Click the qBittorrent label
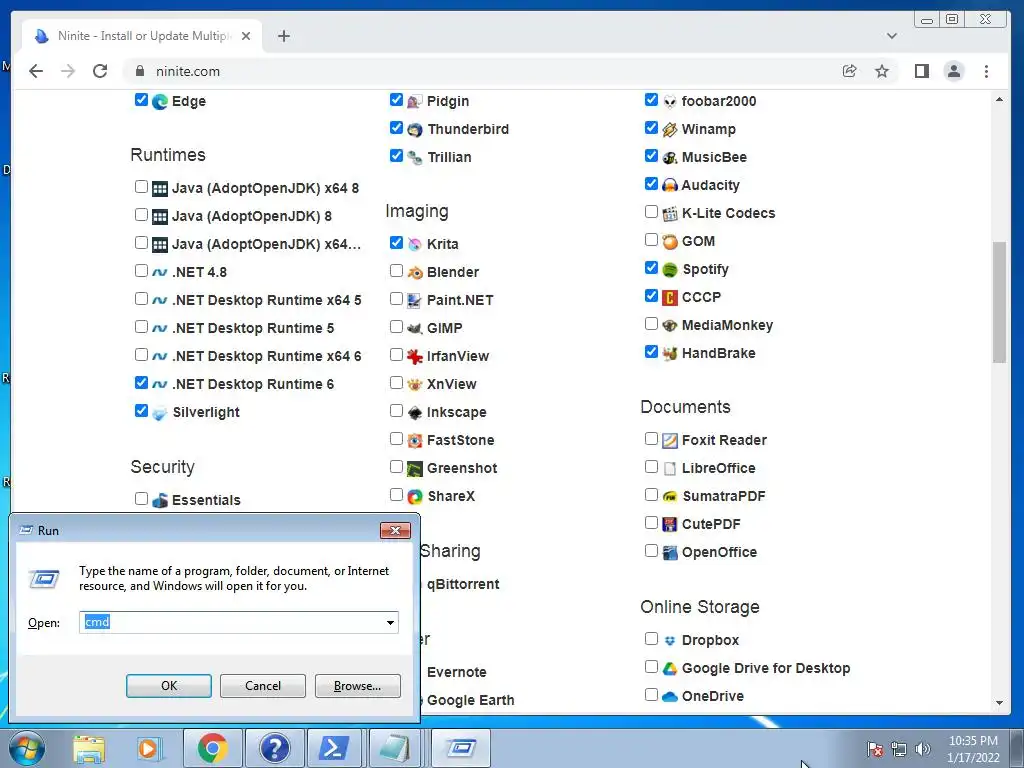 point(463,584)
